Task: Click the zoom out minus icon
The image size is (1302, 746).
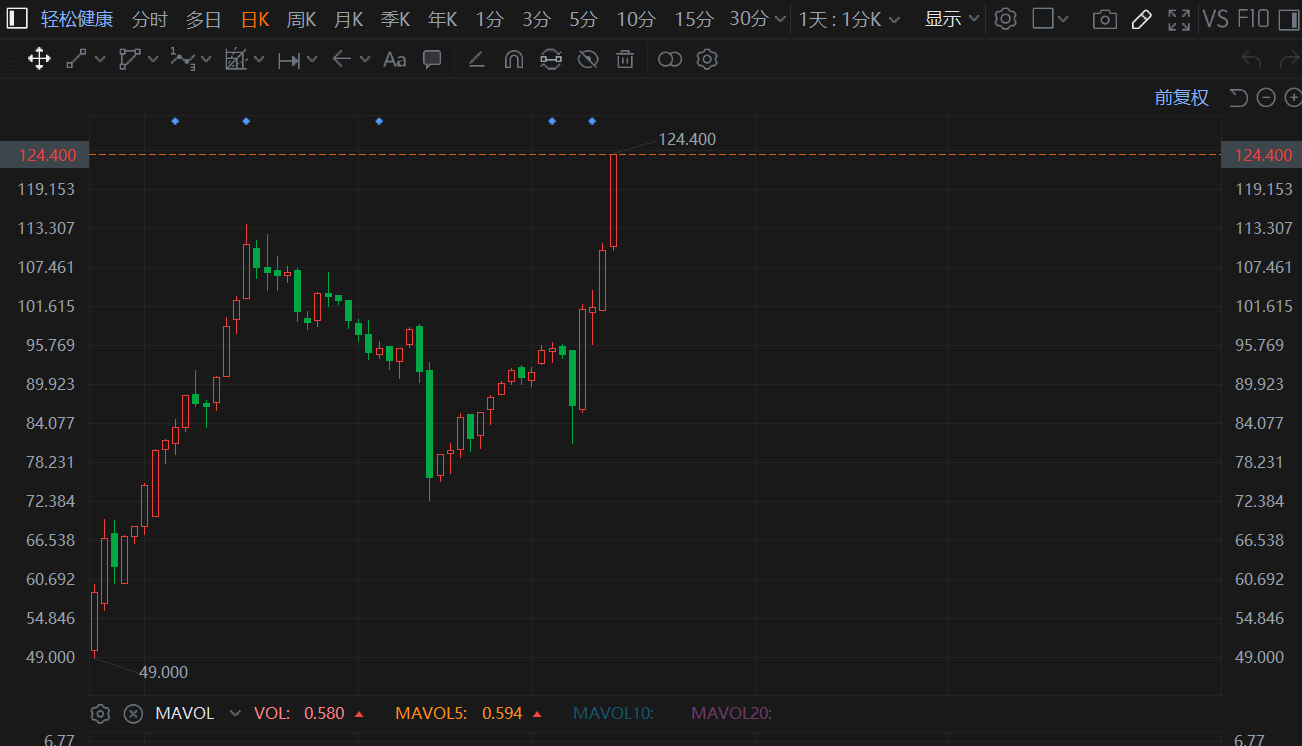Action: pyautogui.click(x=1266, y=97)
